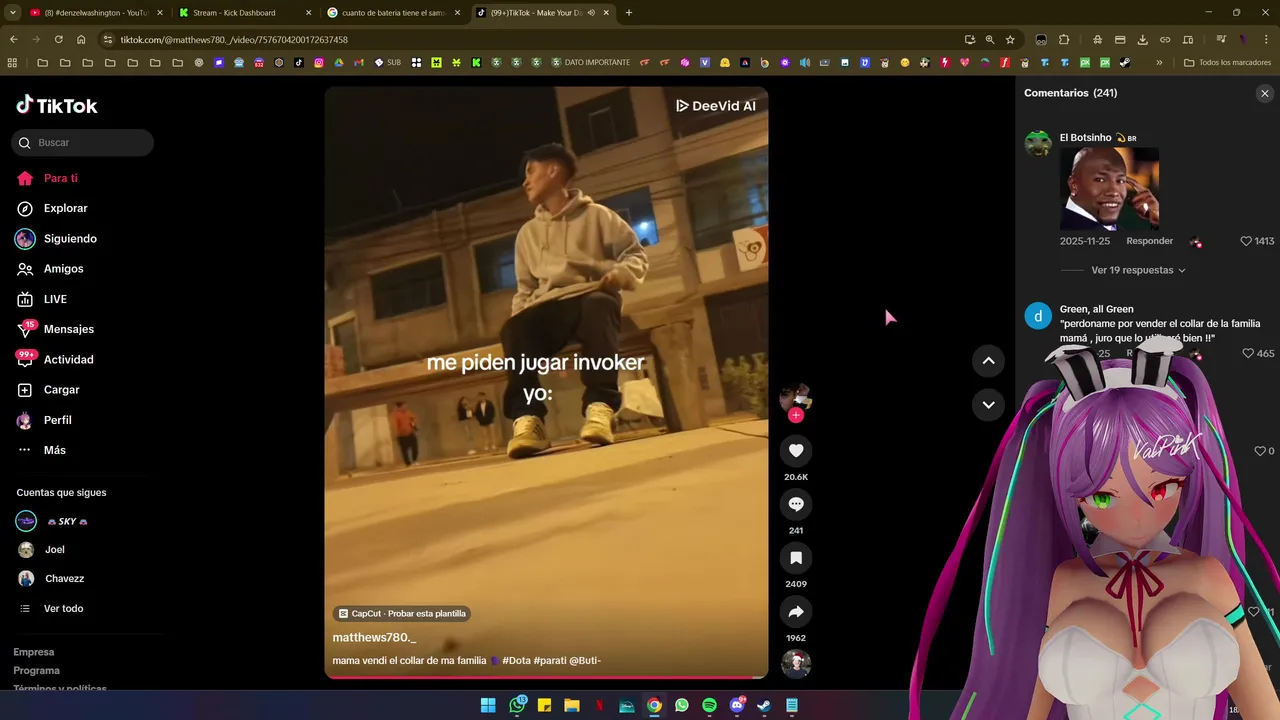Mute the TikTok tab with its speaker icon
The width and height of the screenshot is (1280, 720).
click(591, 13)
